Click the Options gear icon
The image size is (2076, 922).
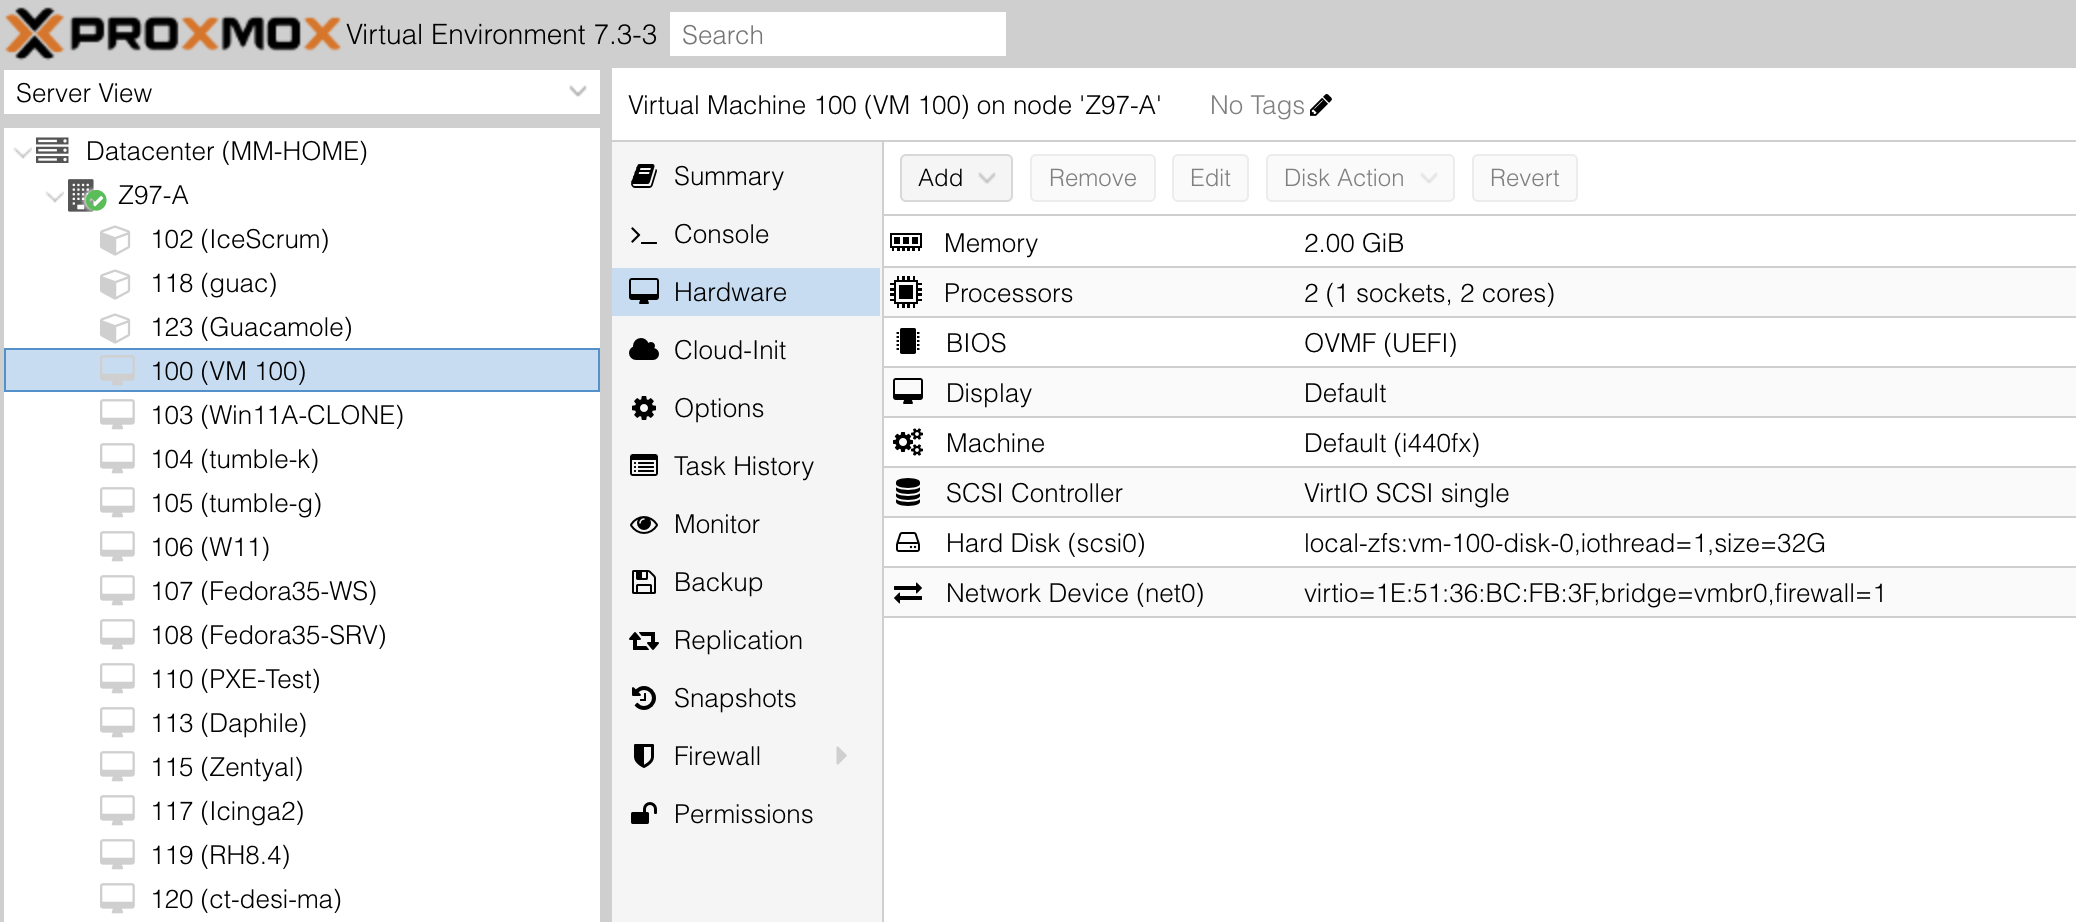(644, 408)
